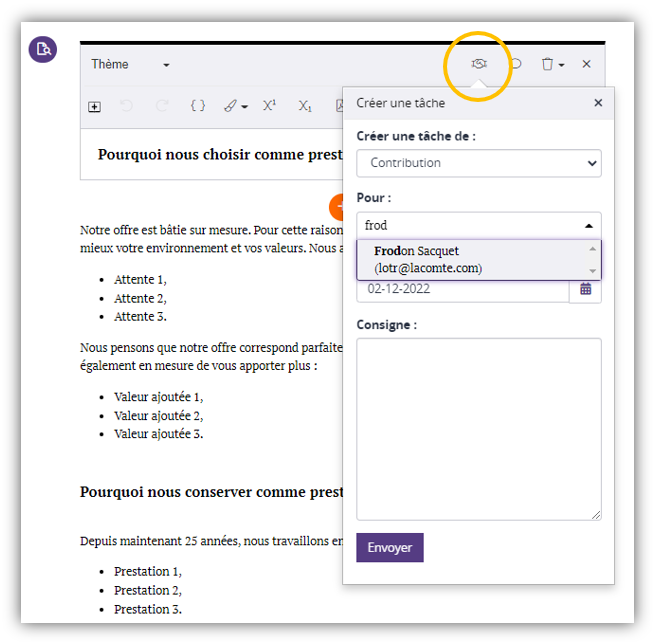This screenshot has width=665, height=644.
Task: Click the Envoyer button
Action: pos(390,548)
